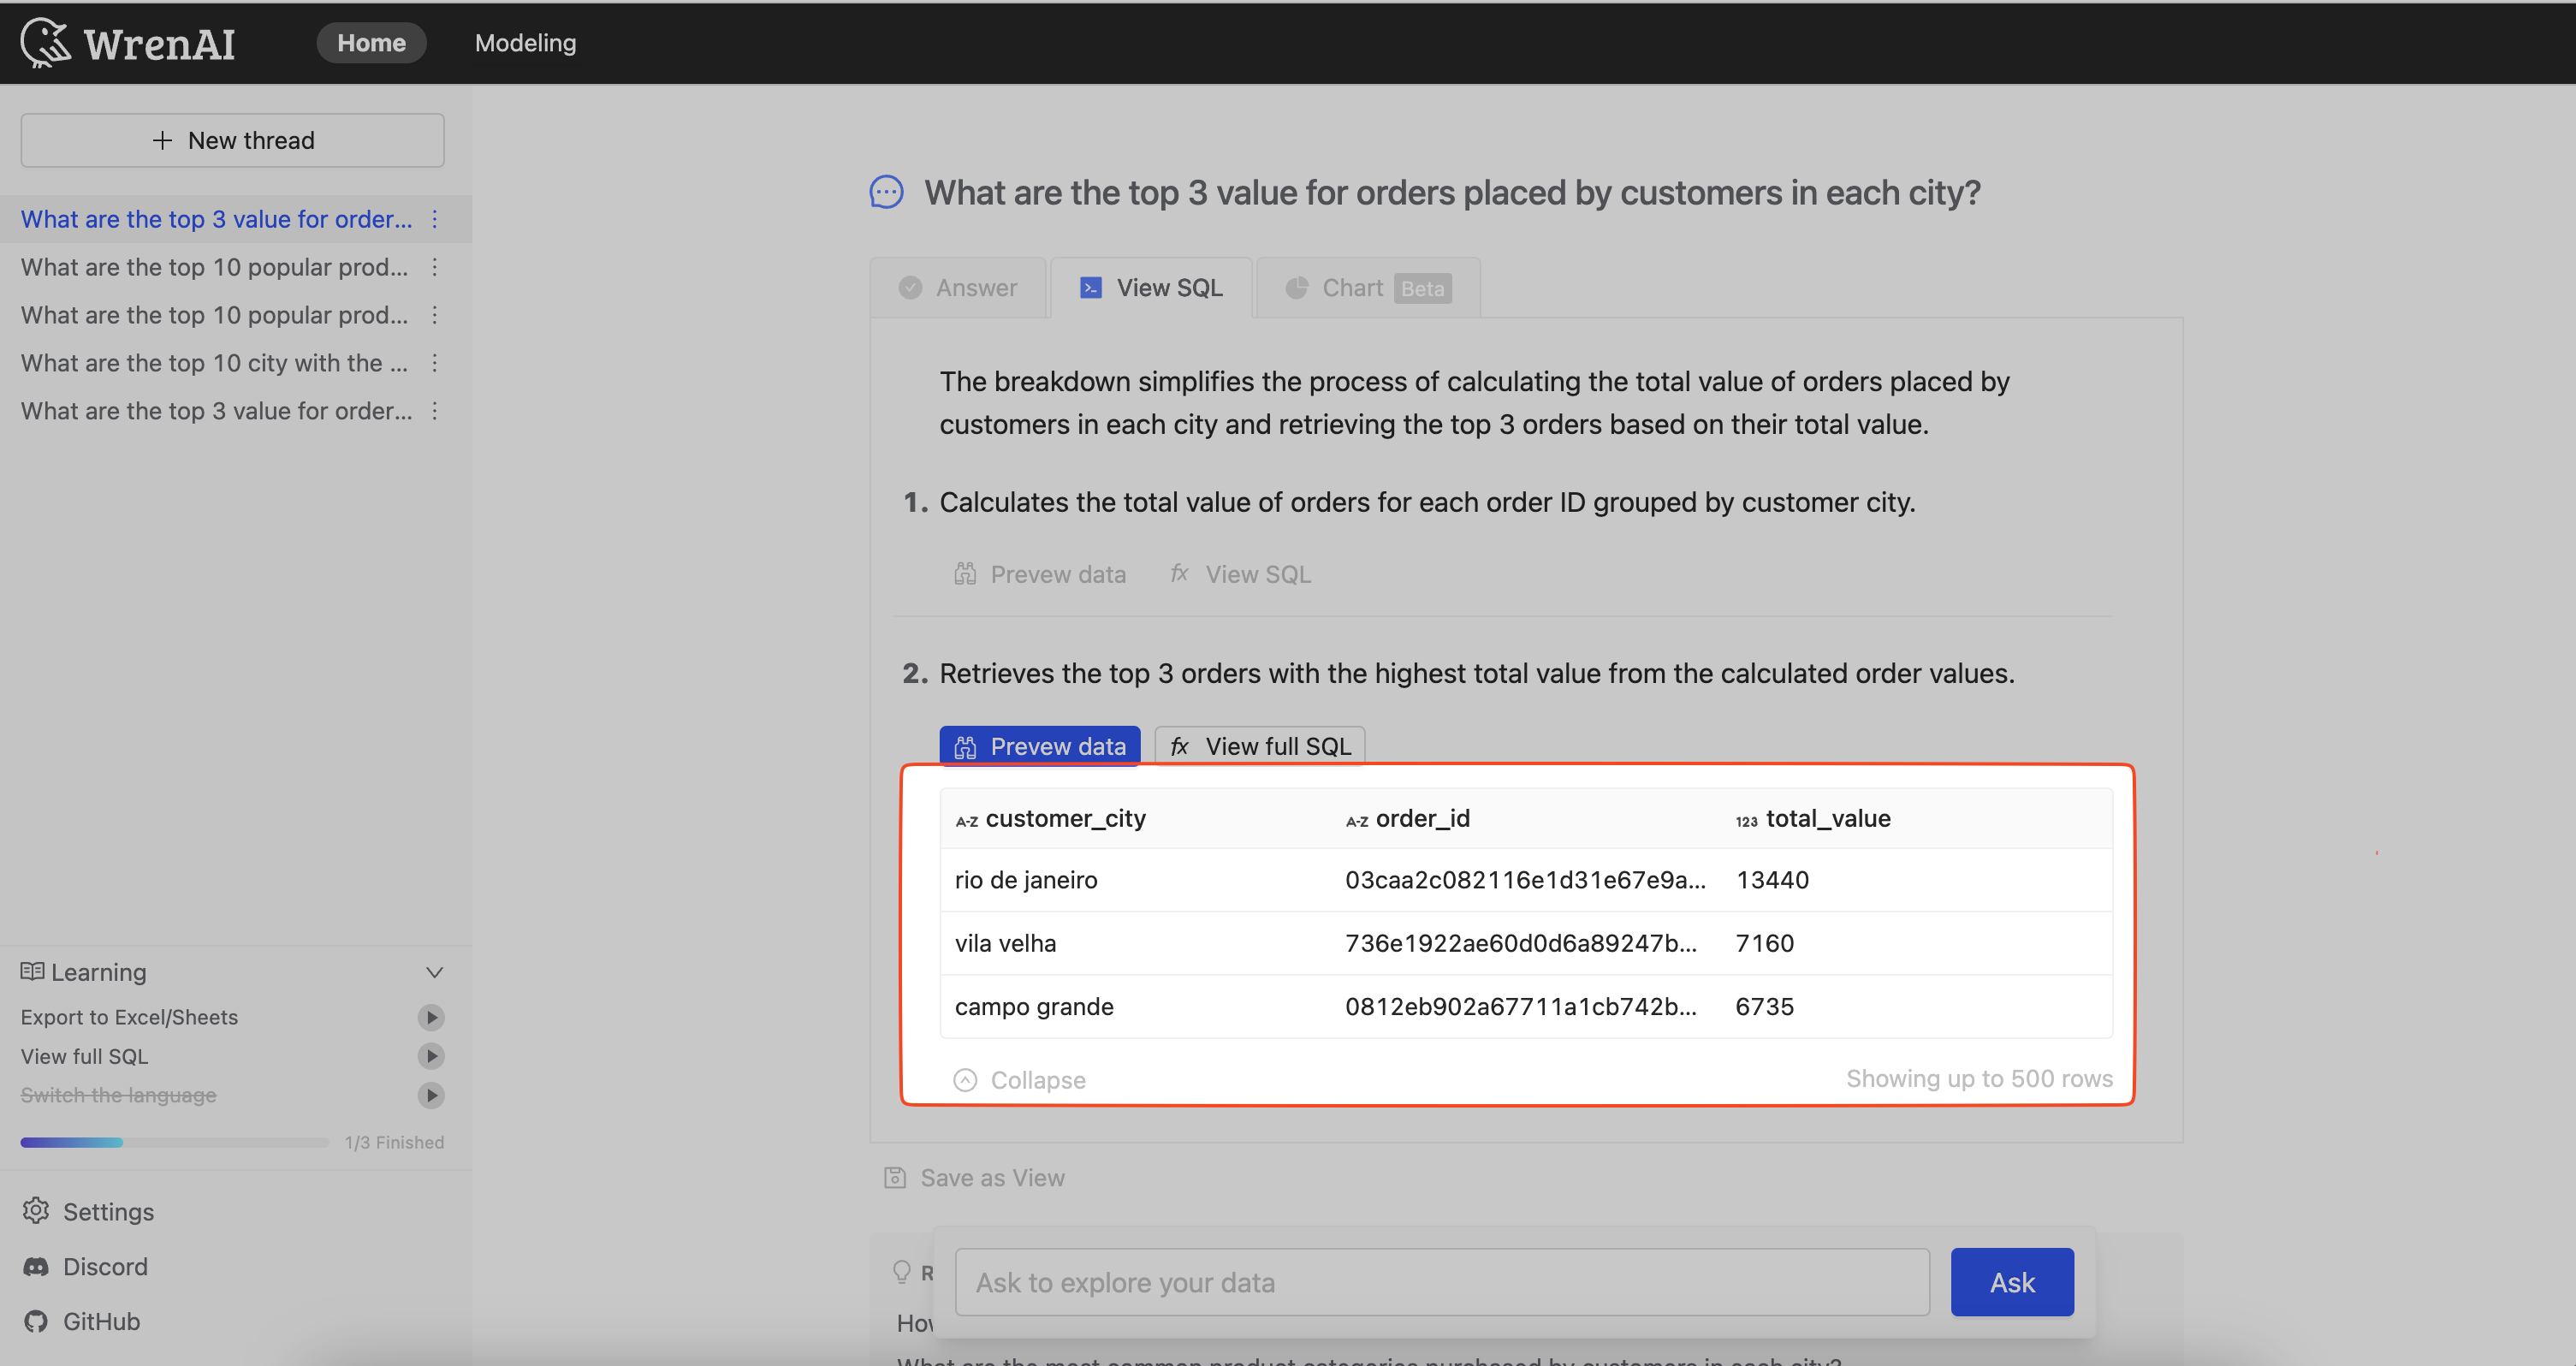Open the Home page

[x=371, y=43]
